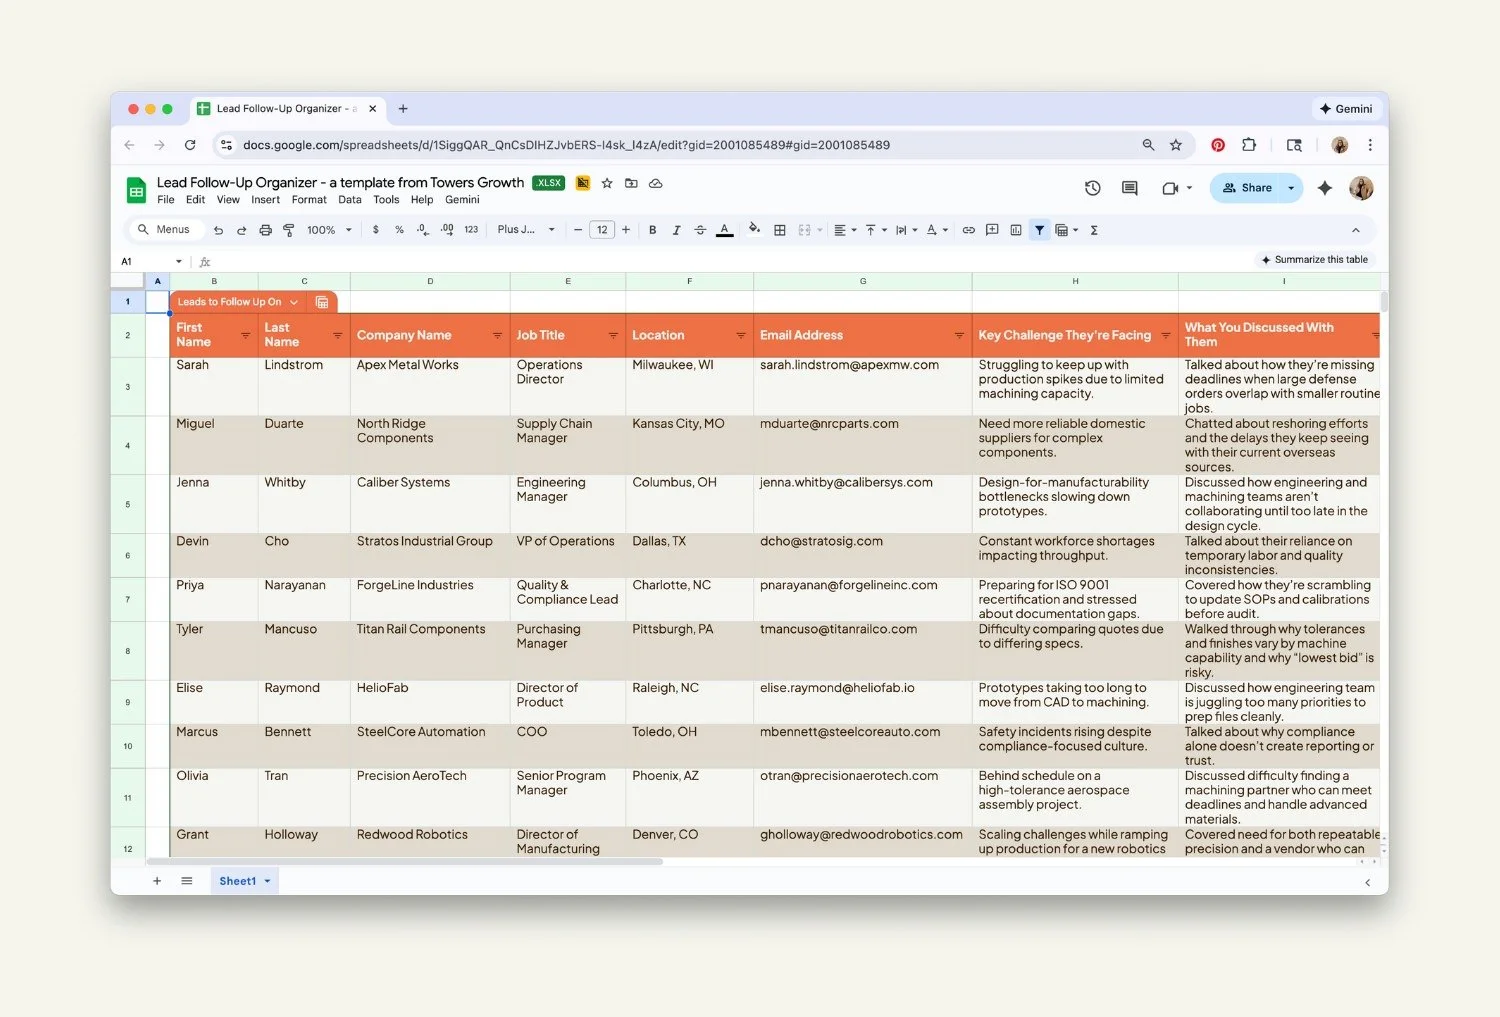Open the Pinterest browser extension
Viewport: 1500px width, 1017px height.
coord(1218,145)
